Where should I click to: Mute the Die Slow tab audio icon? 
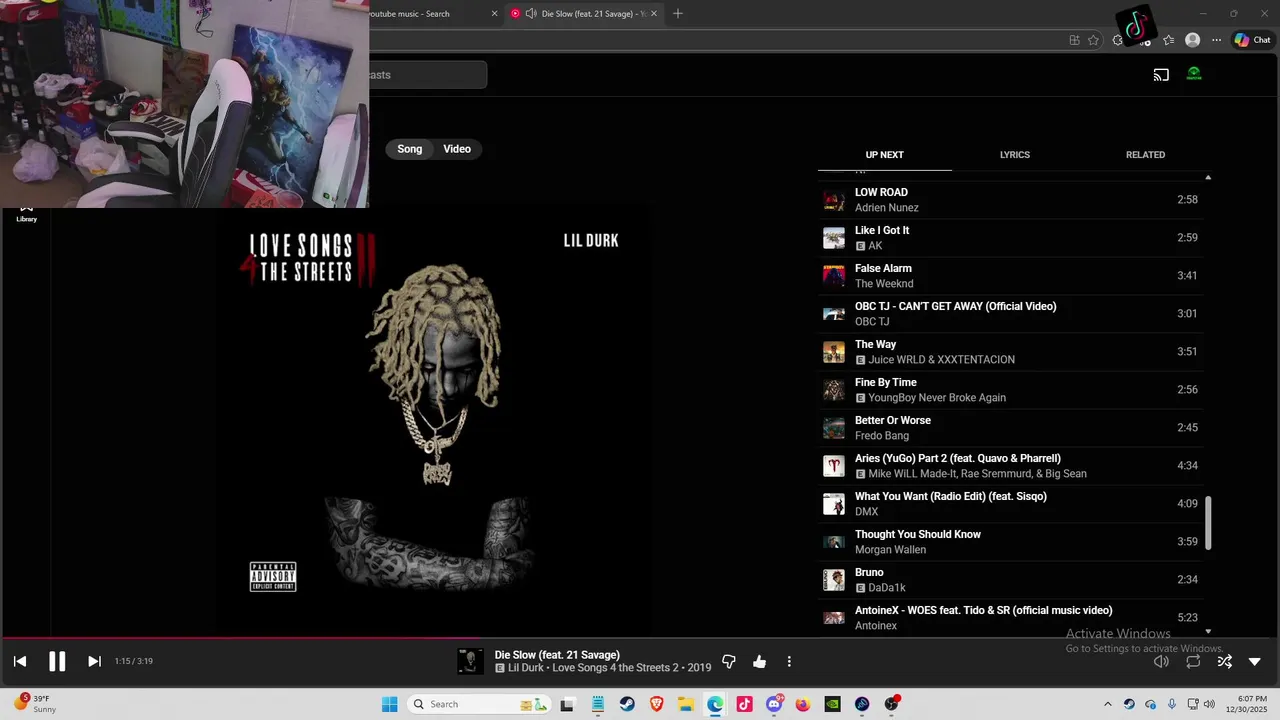(531, 13)
